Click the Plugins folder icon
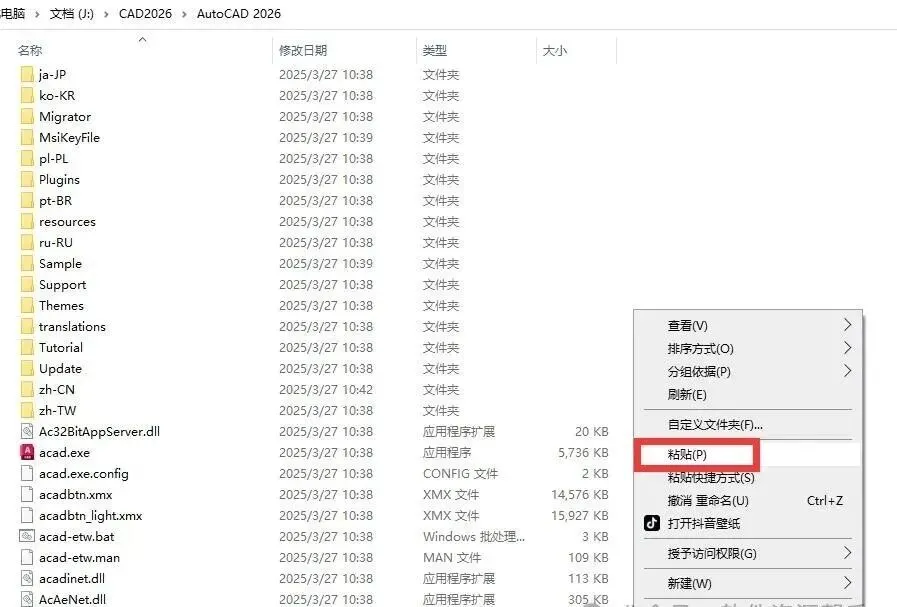The width and height of the screenshot is (897, 607). point(27,180)
